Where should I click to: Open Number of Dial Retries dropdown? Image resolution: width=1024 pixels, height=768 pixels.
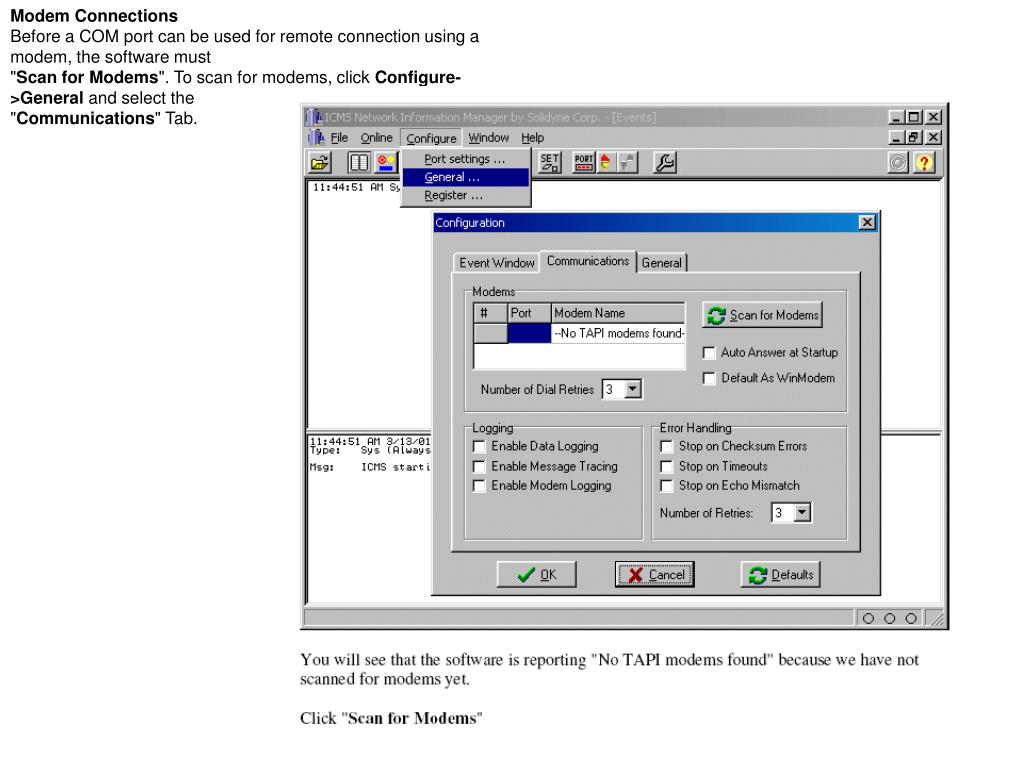632,389
